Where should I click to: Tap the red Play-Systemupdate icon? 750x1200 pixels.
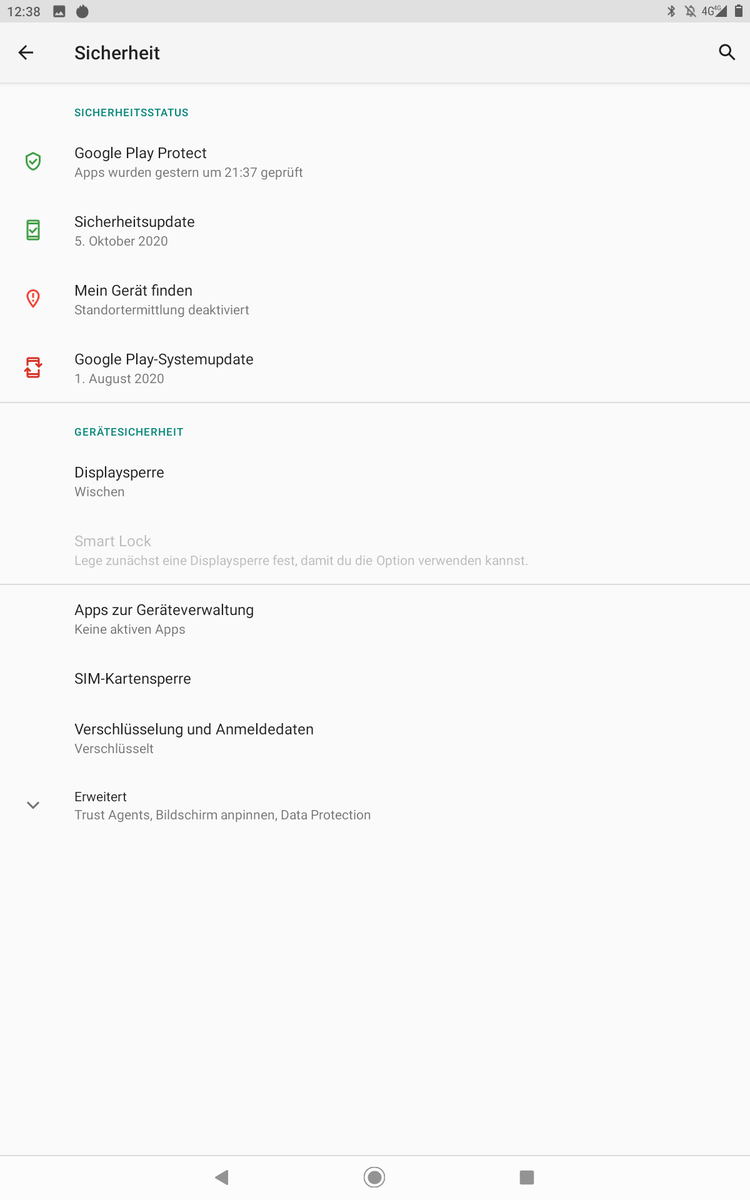coord(33,368)
